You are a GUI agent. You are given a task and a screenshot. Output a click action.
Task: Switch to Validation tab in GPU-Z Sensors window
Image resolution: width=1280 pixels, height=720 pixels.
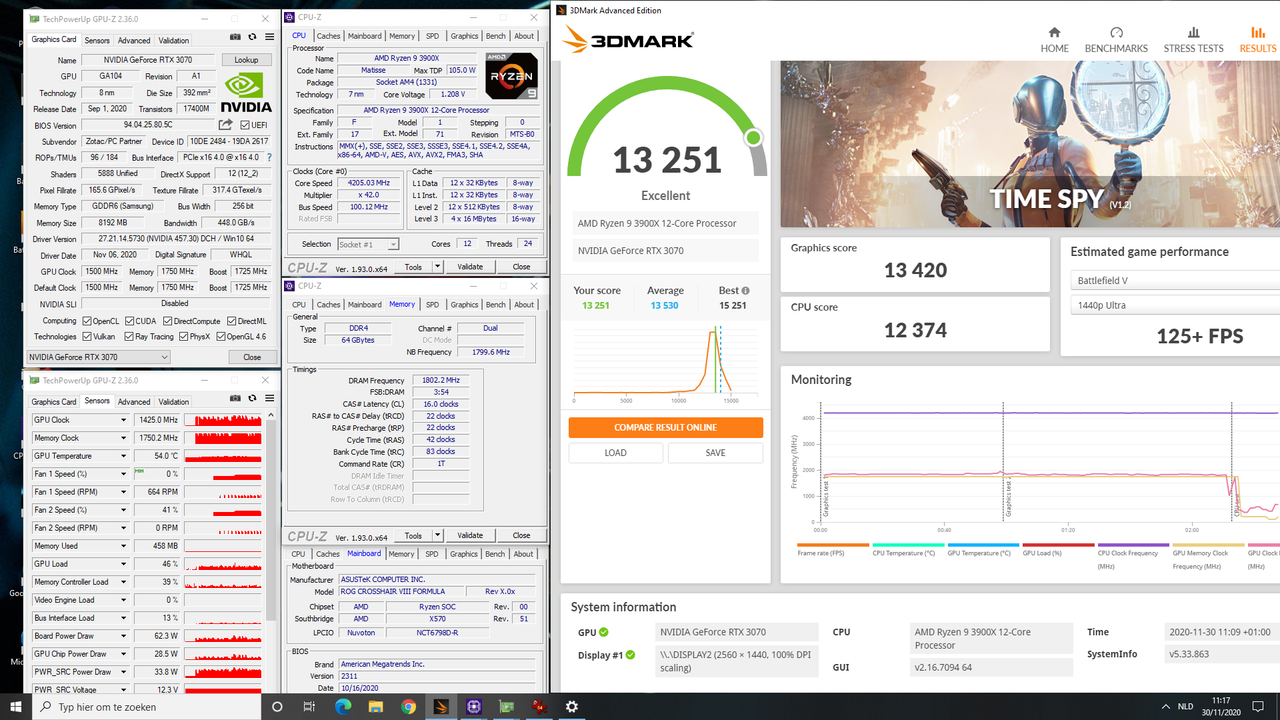click(x=174, y=402)
